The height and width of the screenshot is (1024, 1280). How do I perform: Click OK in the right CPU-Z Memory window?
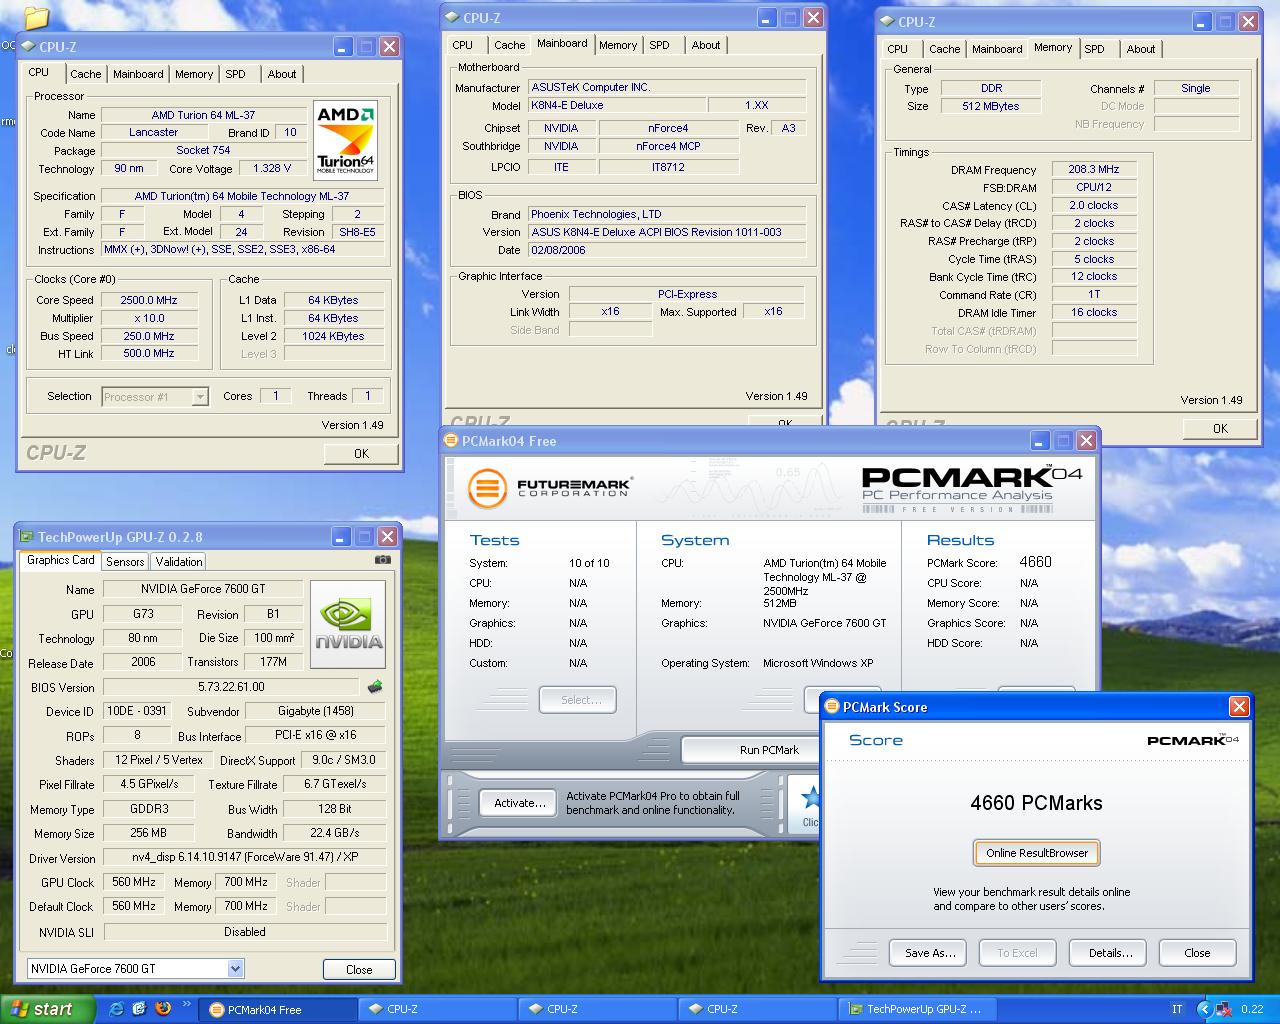click(1220, 428)
